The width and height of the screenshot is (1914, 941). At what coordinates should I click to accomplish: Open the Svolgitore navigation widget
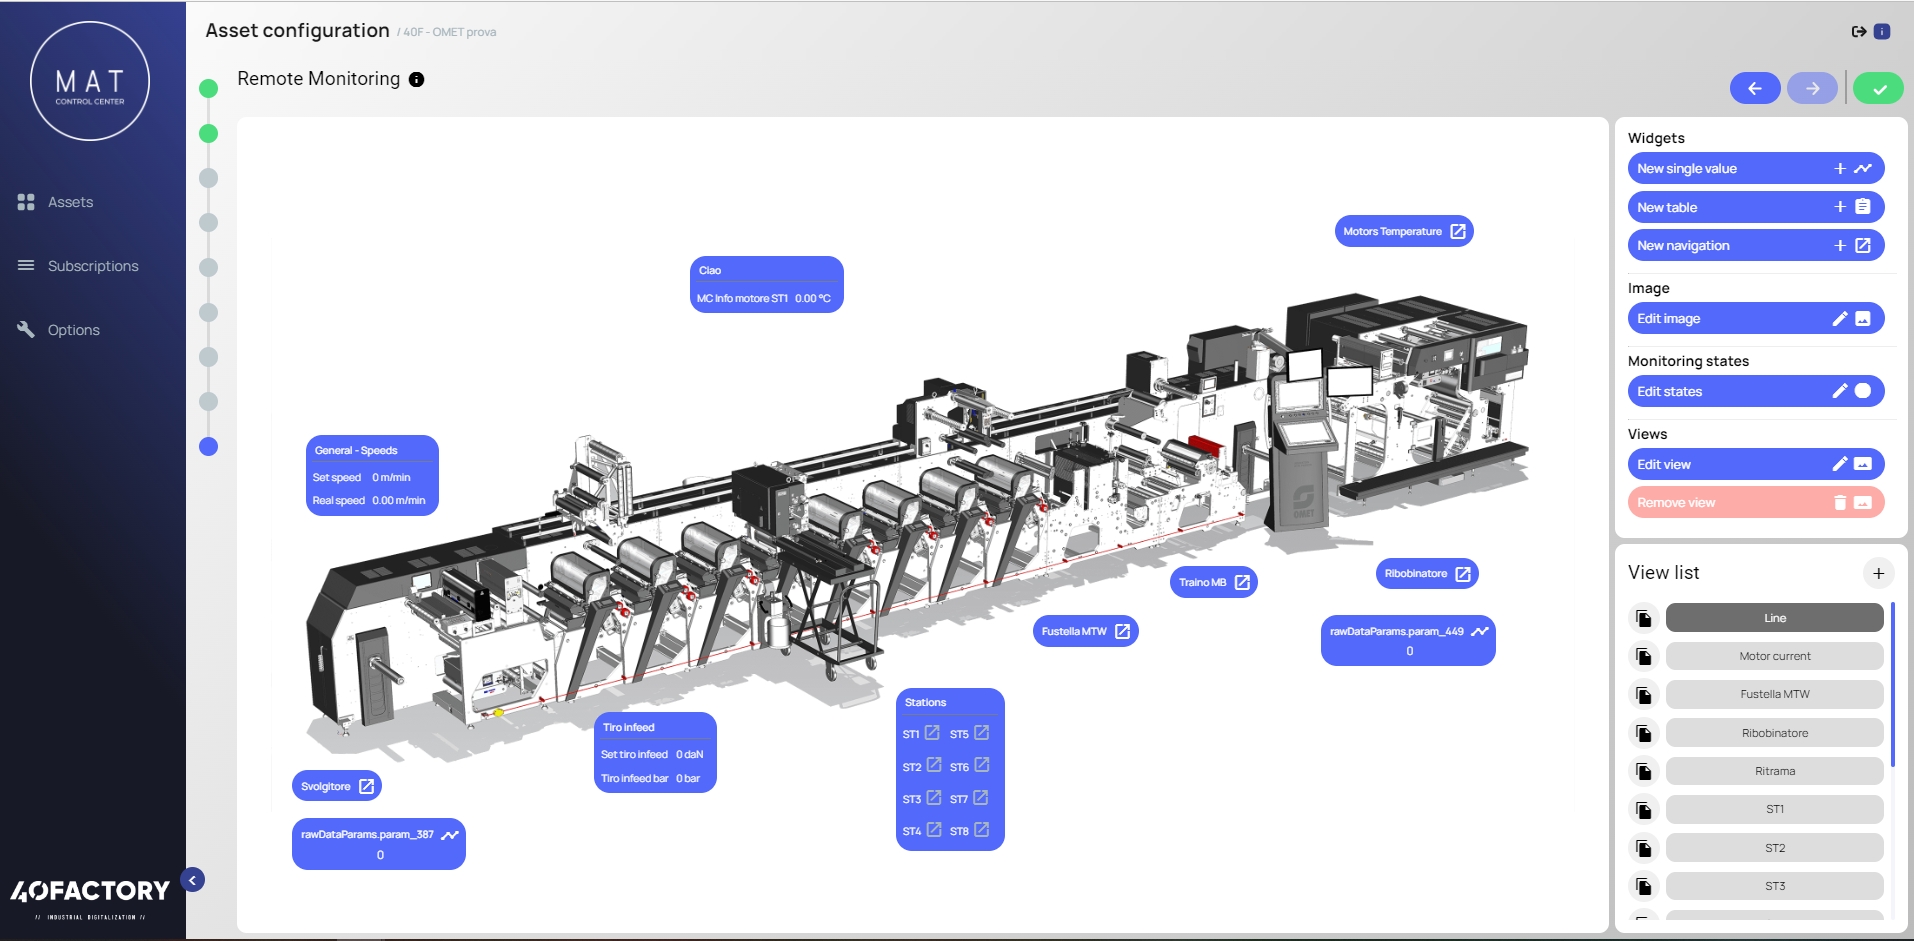(336, 786)
